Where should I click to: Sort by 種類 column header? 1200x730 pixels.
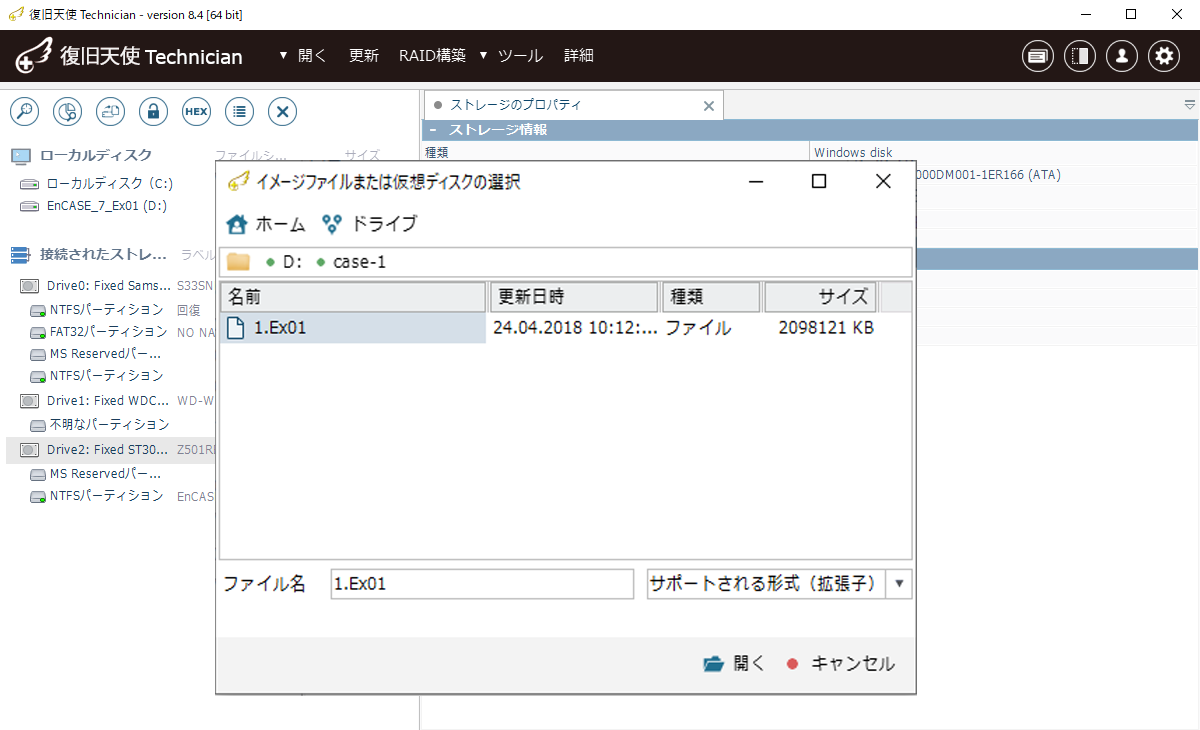(x=711, y=297)
